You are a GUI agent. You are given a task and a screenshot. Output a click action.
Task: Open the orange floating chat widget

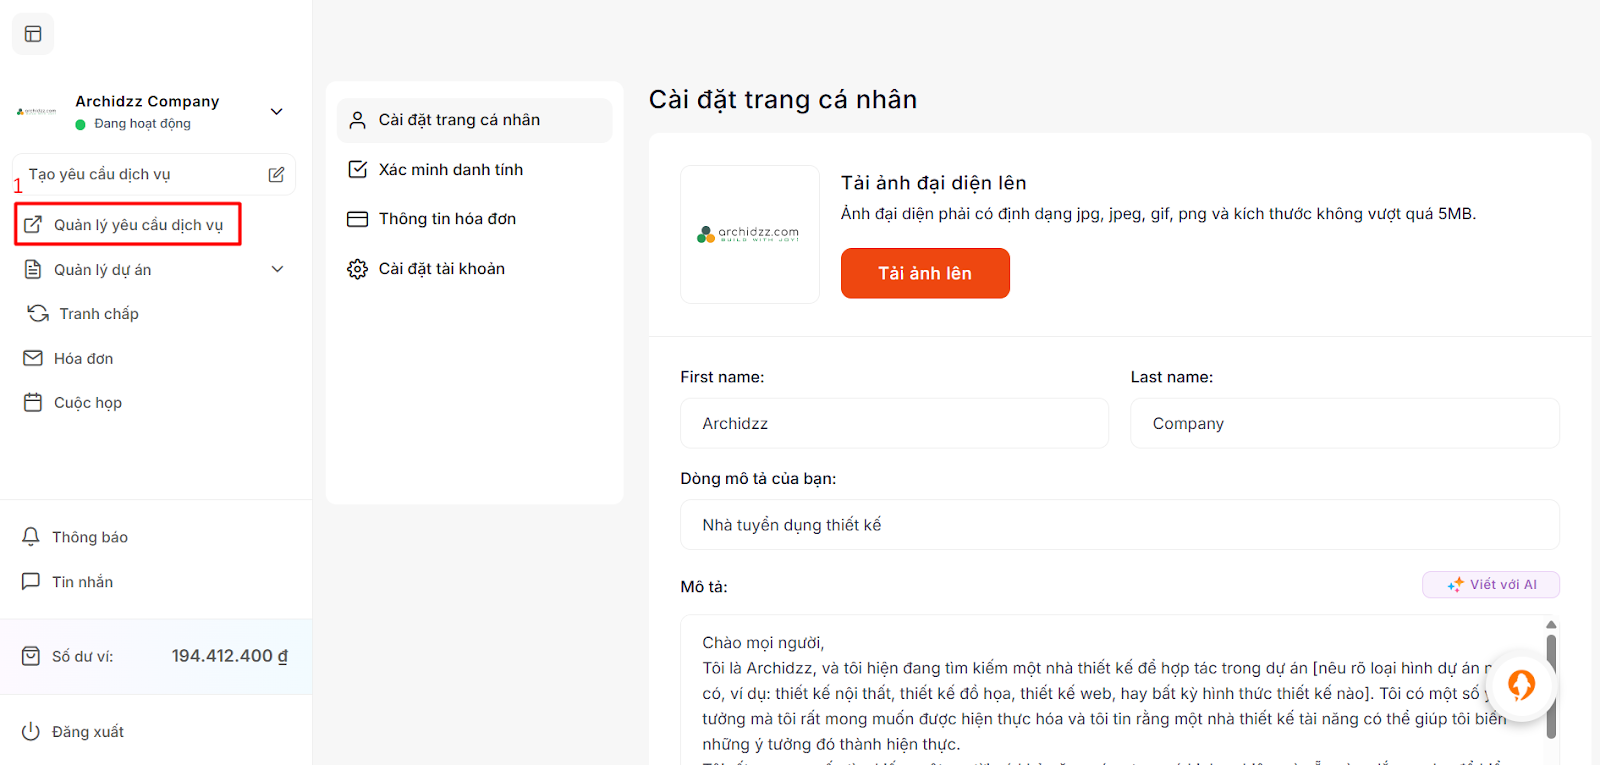click(1521, 685)
